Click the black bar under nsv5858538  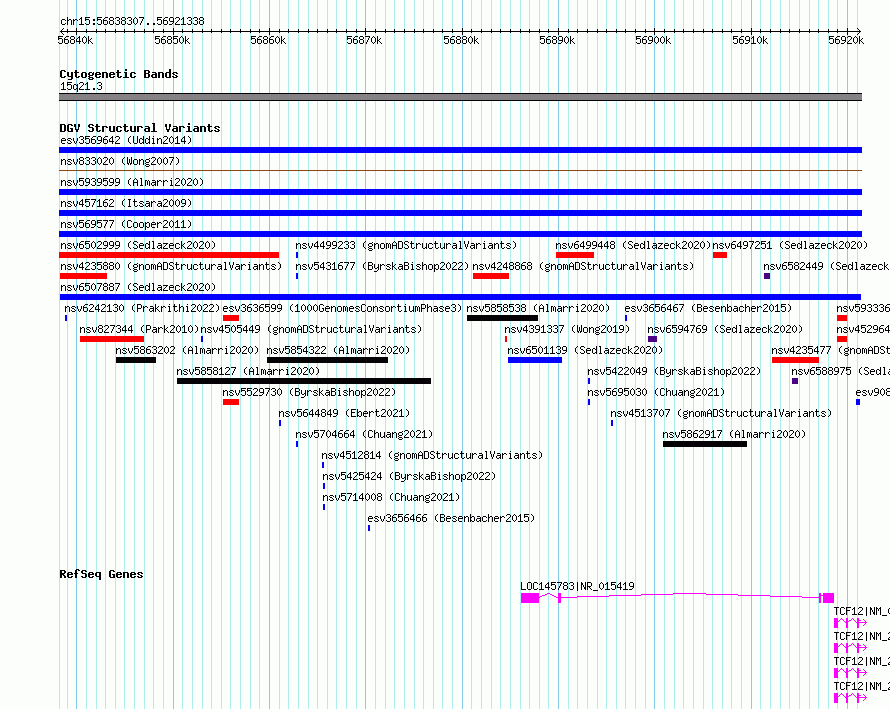(502, 318)
